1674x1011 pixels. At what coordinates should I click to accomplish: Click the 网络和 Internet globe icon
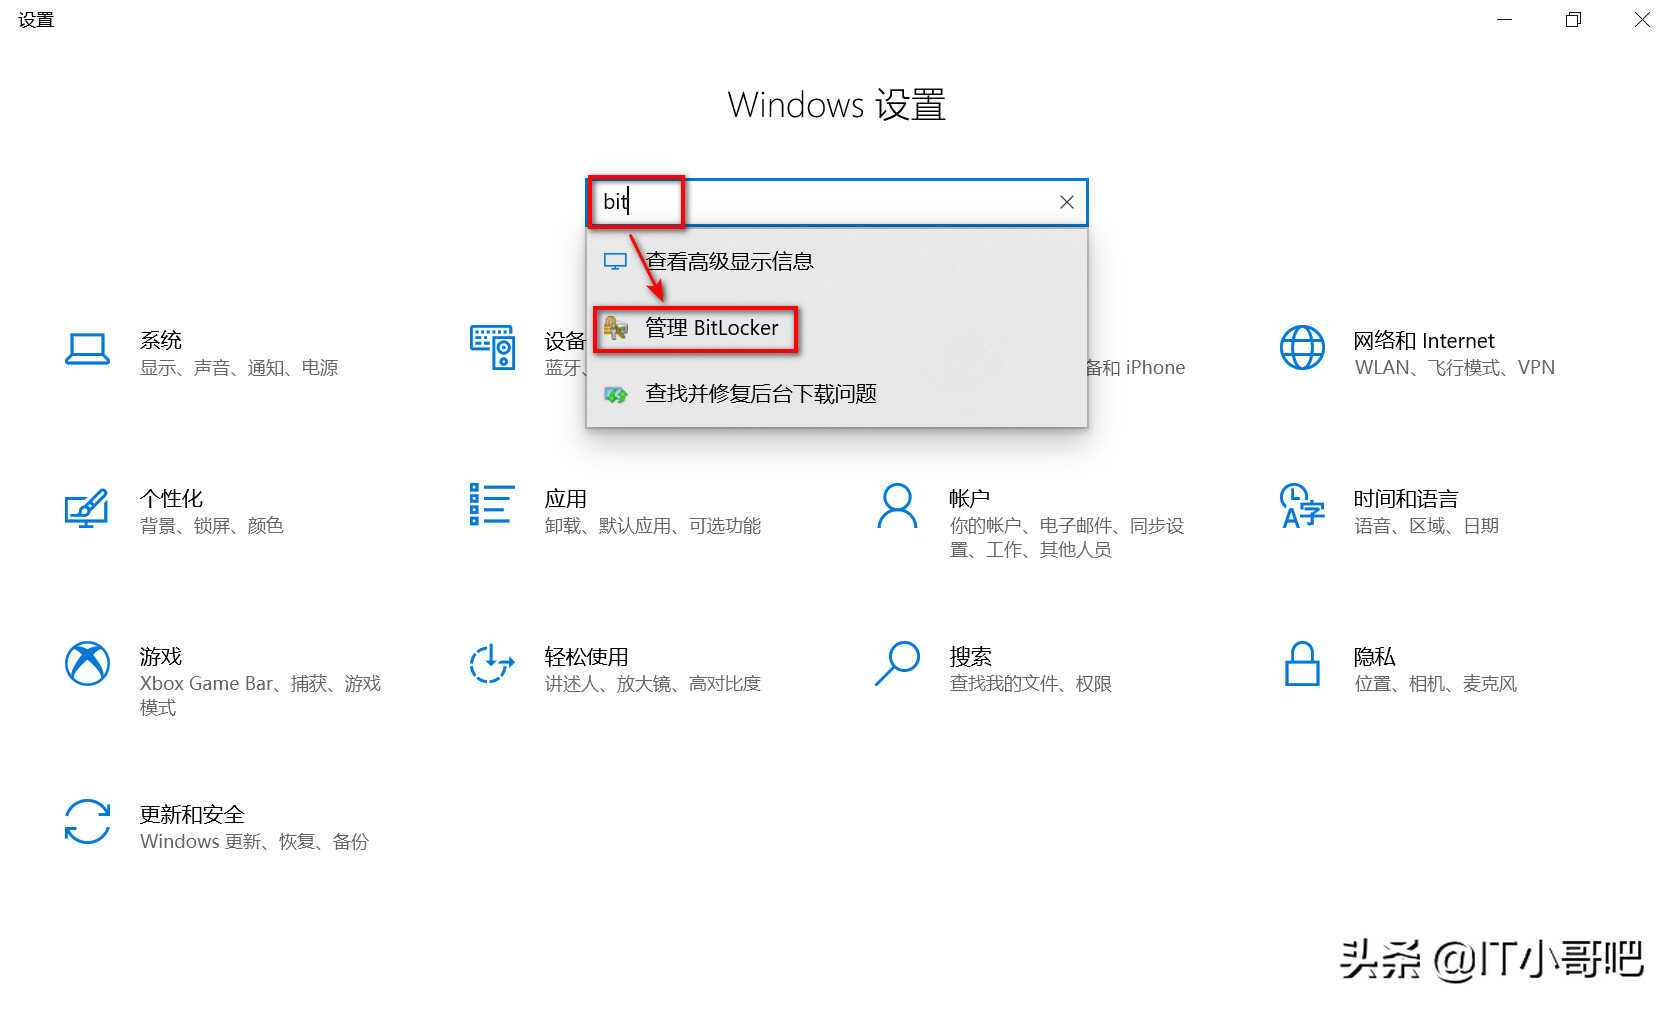pos(1302,348)
